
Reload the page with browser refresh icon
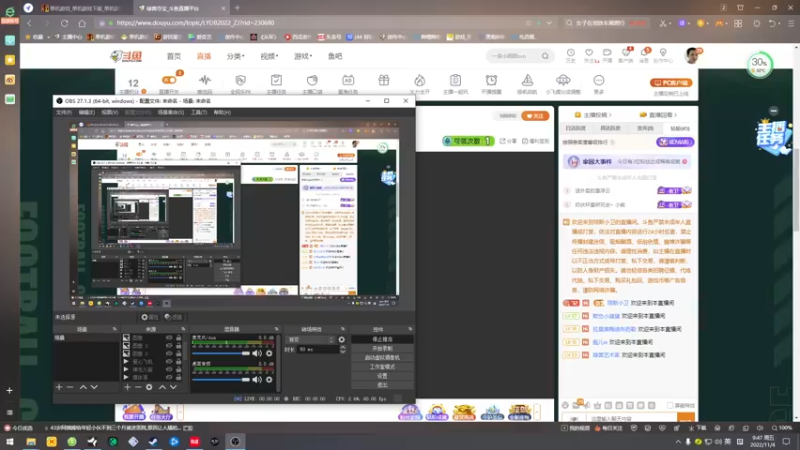click(x=64, y=23)
